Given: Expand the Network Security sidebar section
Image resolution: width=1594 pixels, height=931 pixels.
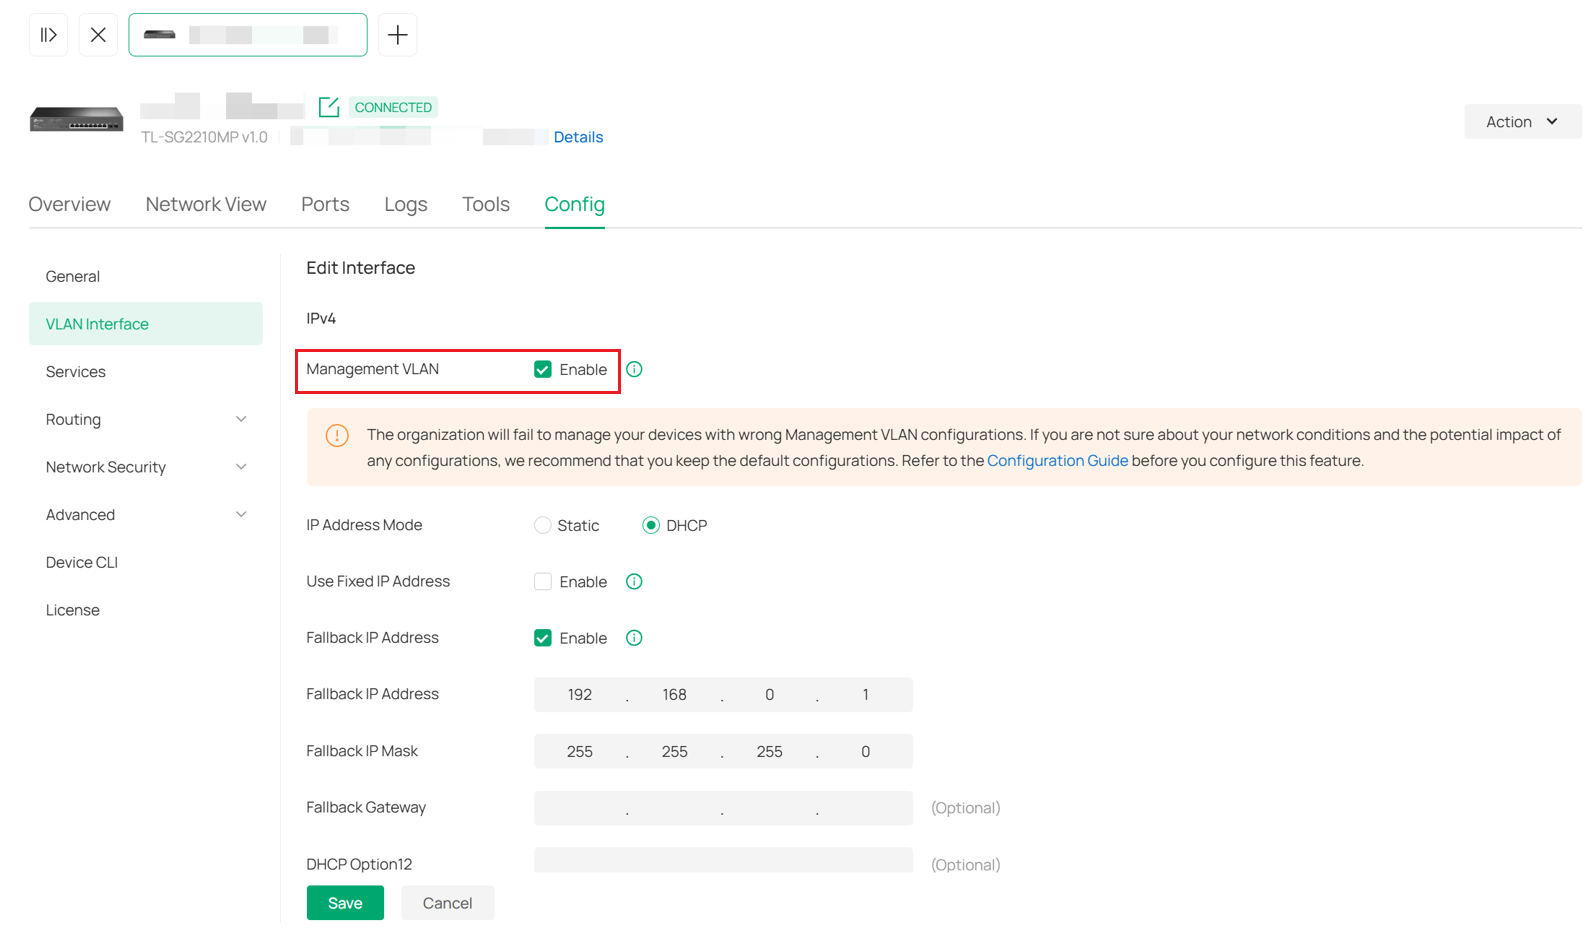Looking at the screenshot, I should 146,467.
